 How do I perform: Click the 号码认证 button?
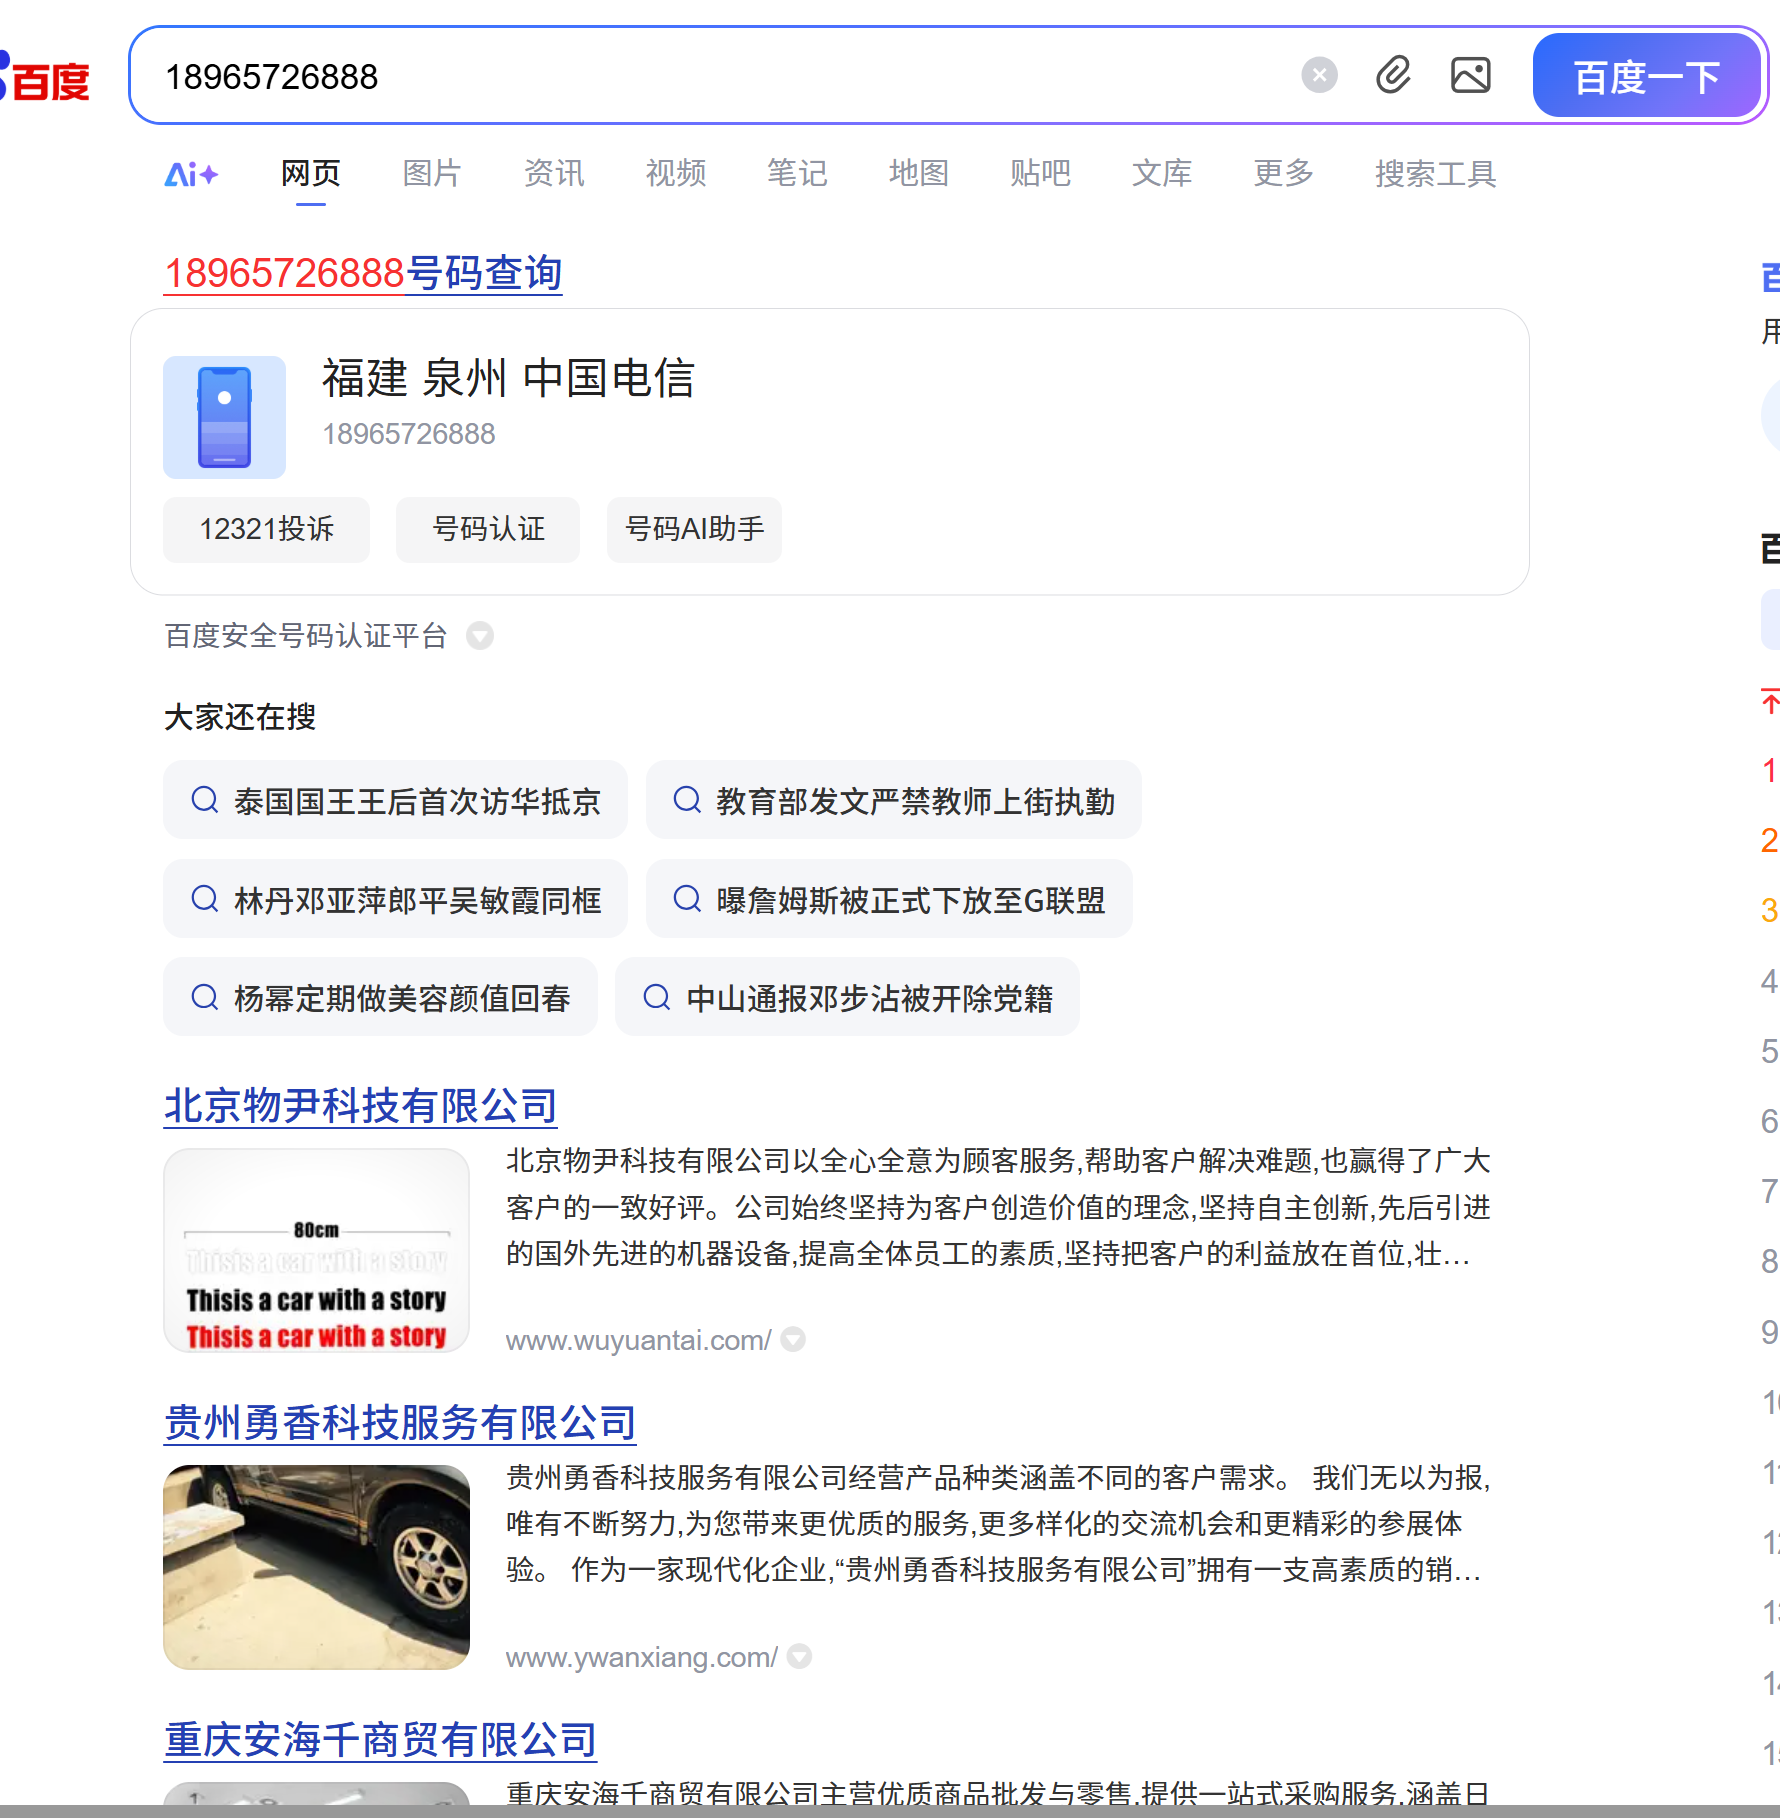coord(488,529)
